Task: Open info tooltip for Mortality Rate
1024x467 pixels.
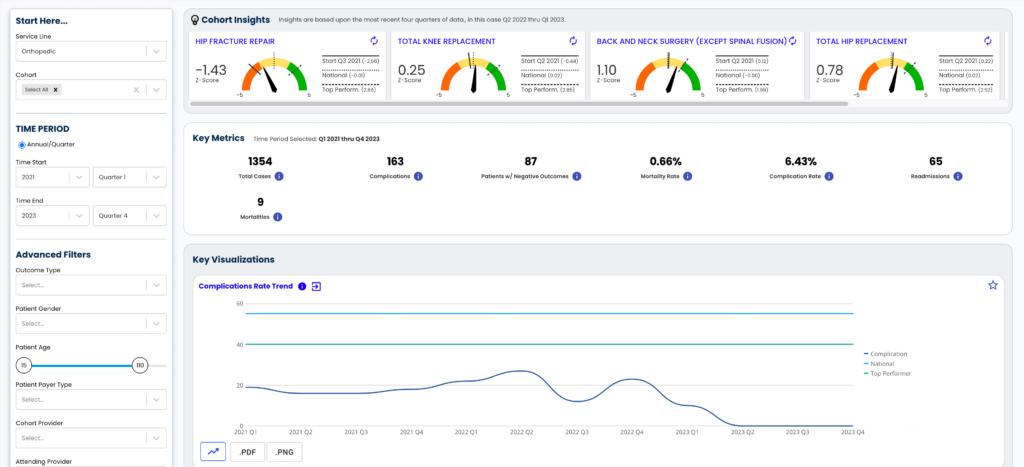Action: [688, 176]
